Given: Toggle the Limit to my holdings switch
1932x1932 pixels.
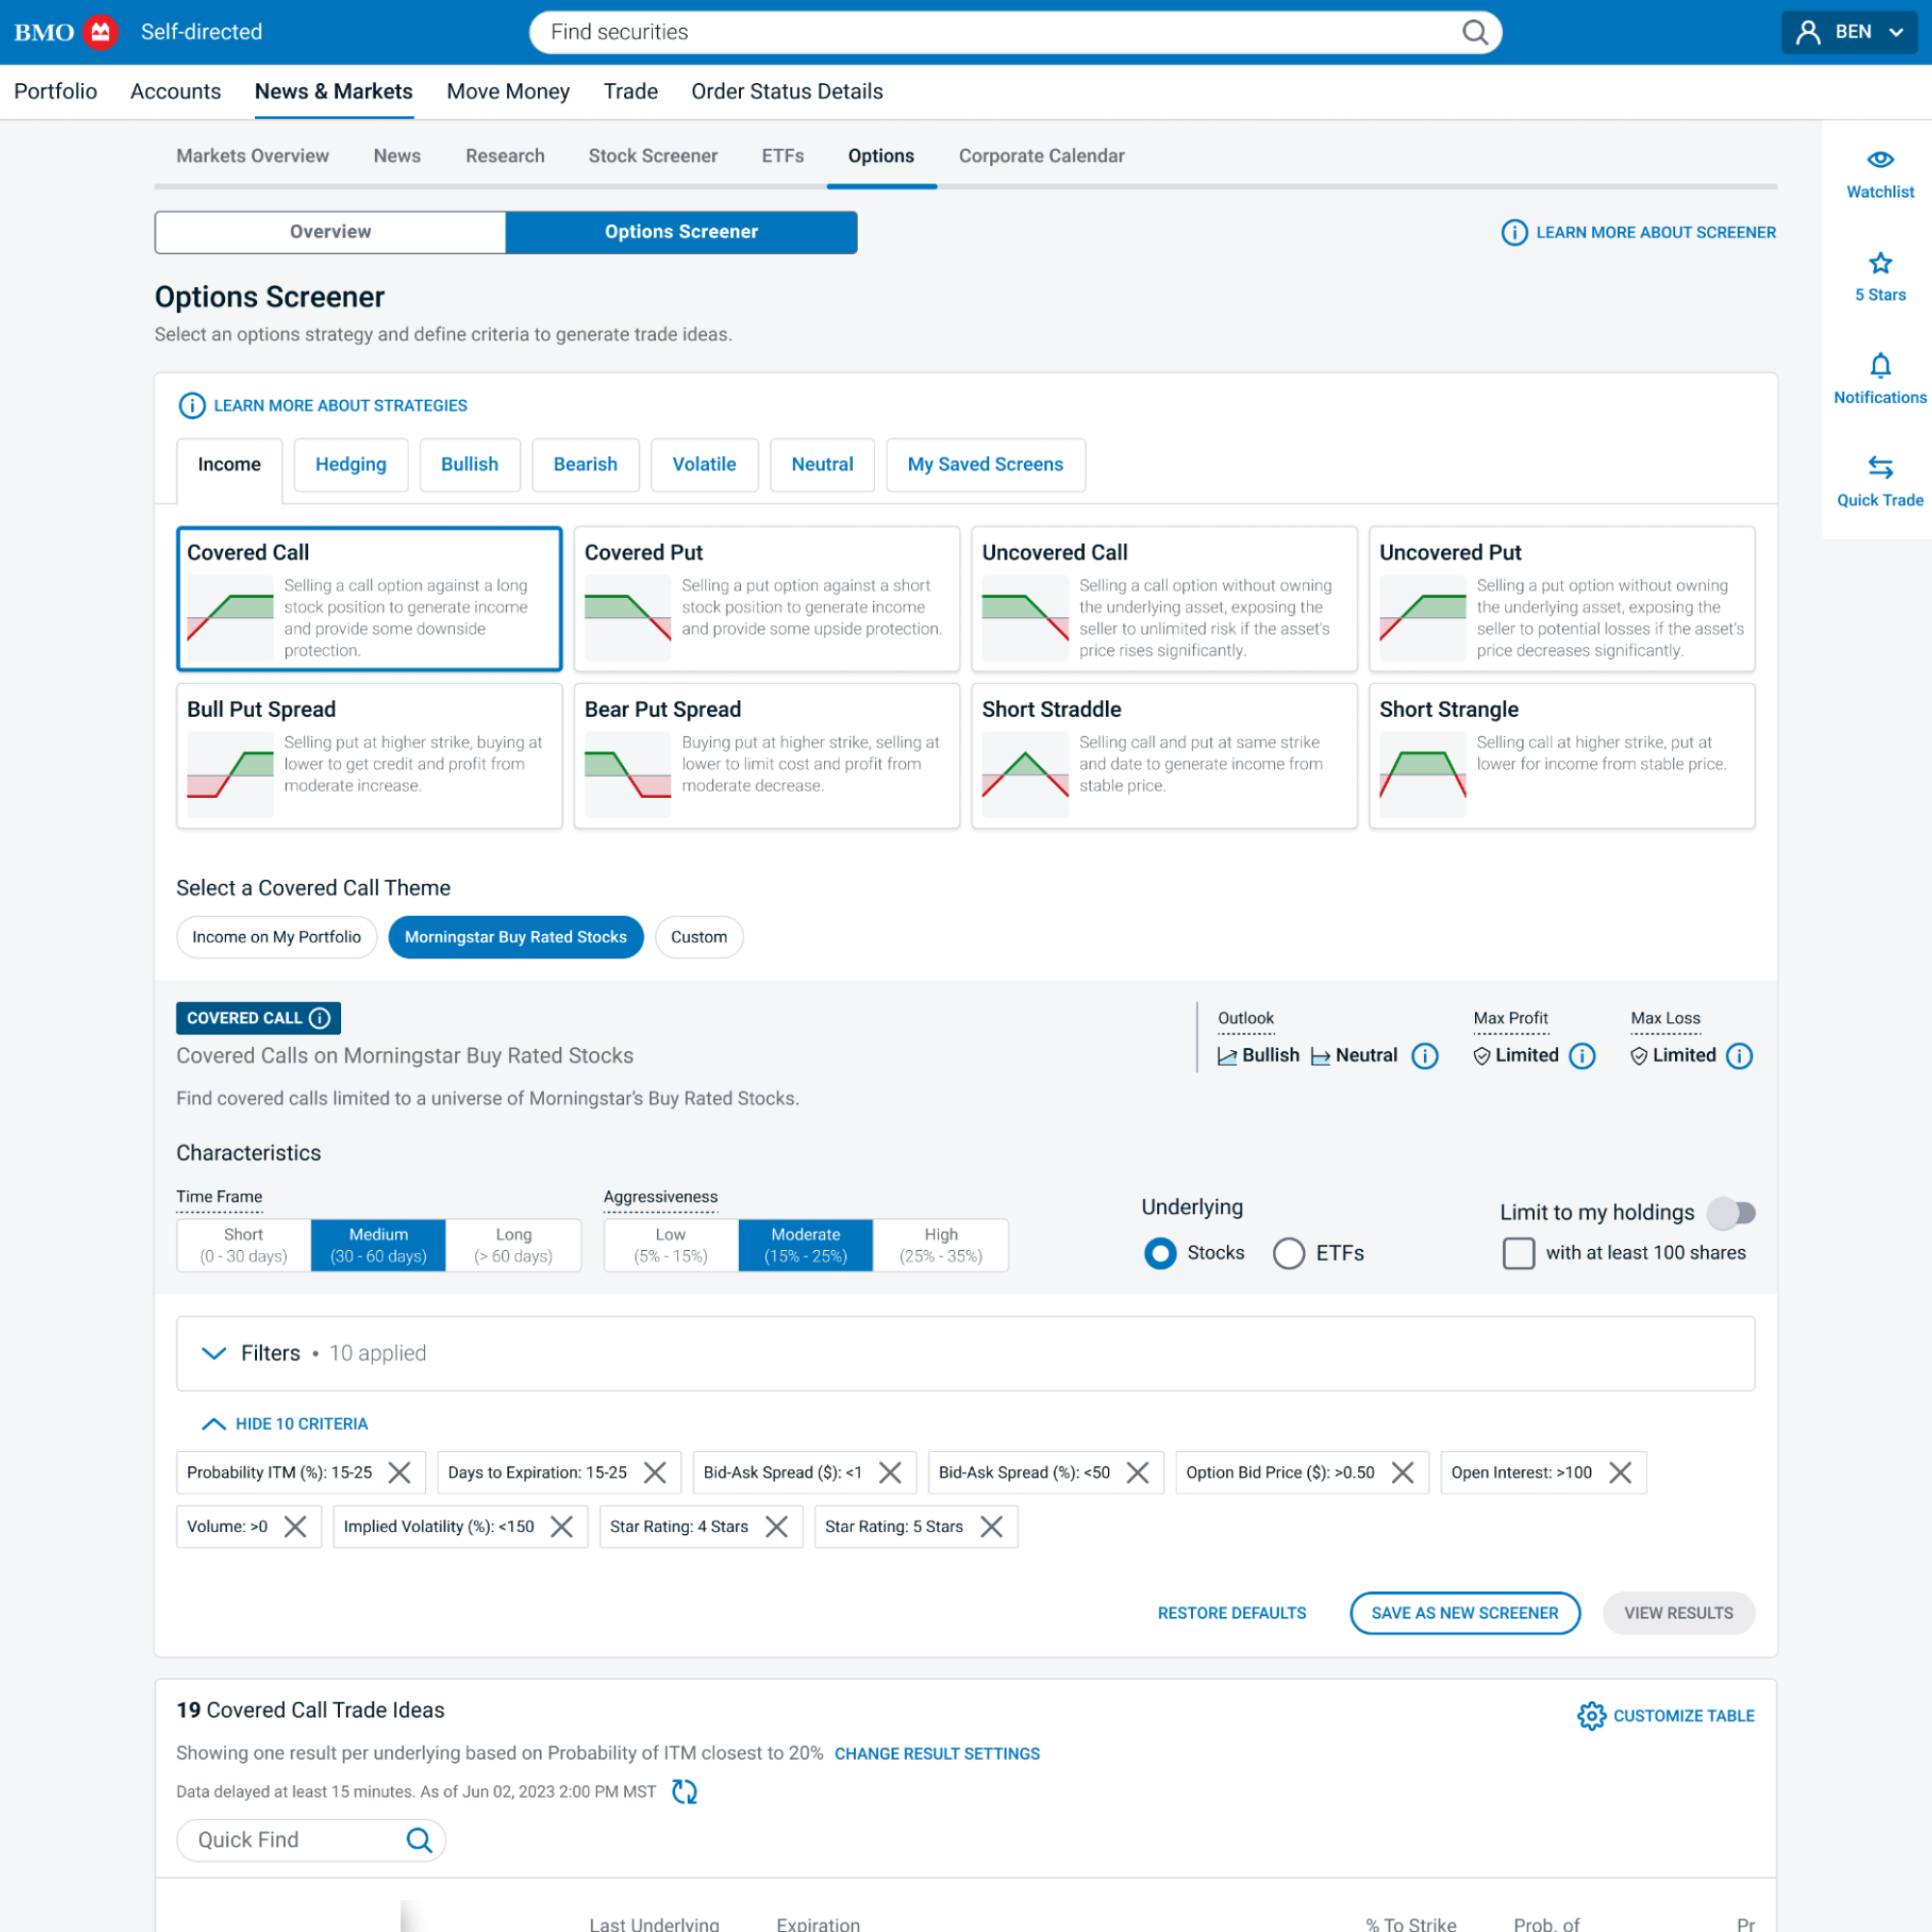Looking at the screenshot, I should pos(1732,1213).
